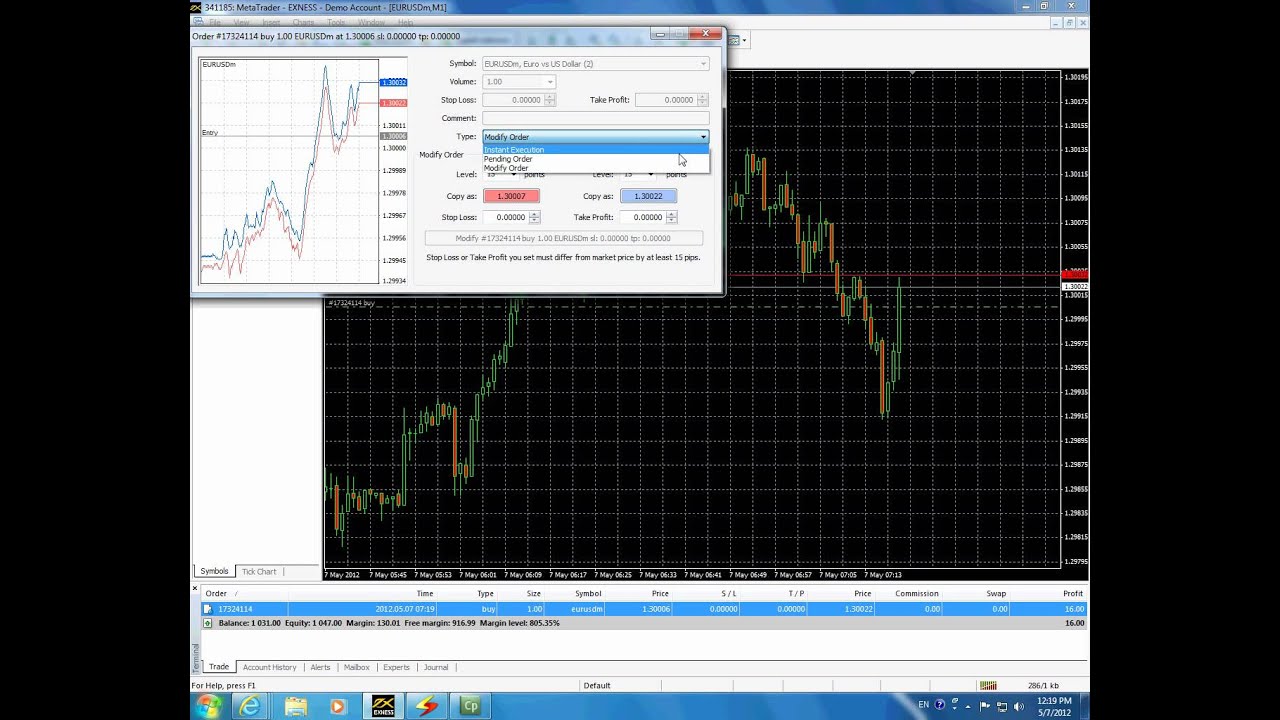Click the EXNESS MetaTrader taskbar icon
Viewport: 1280px width, 720px height.
(383, 706)
